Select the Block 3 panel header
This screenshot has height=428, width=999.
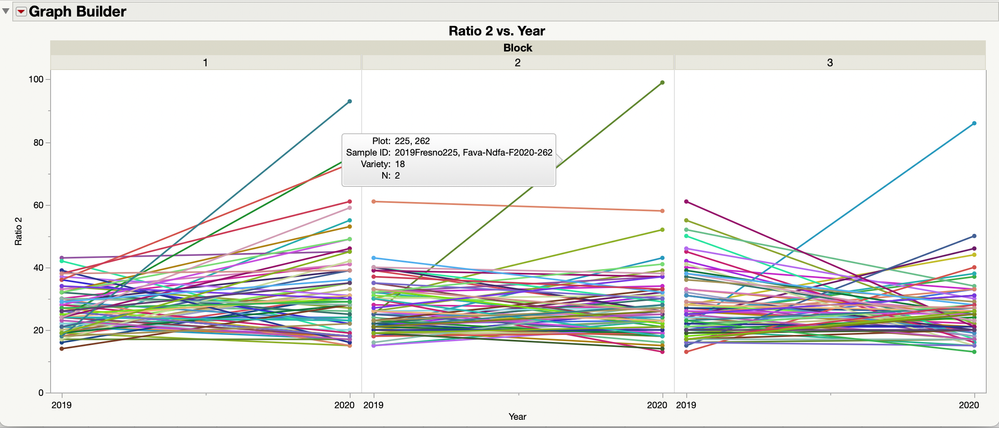coord(830,62)
